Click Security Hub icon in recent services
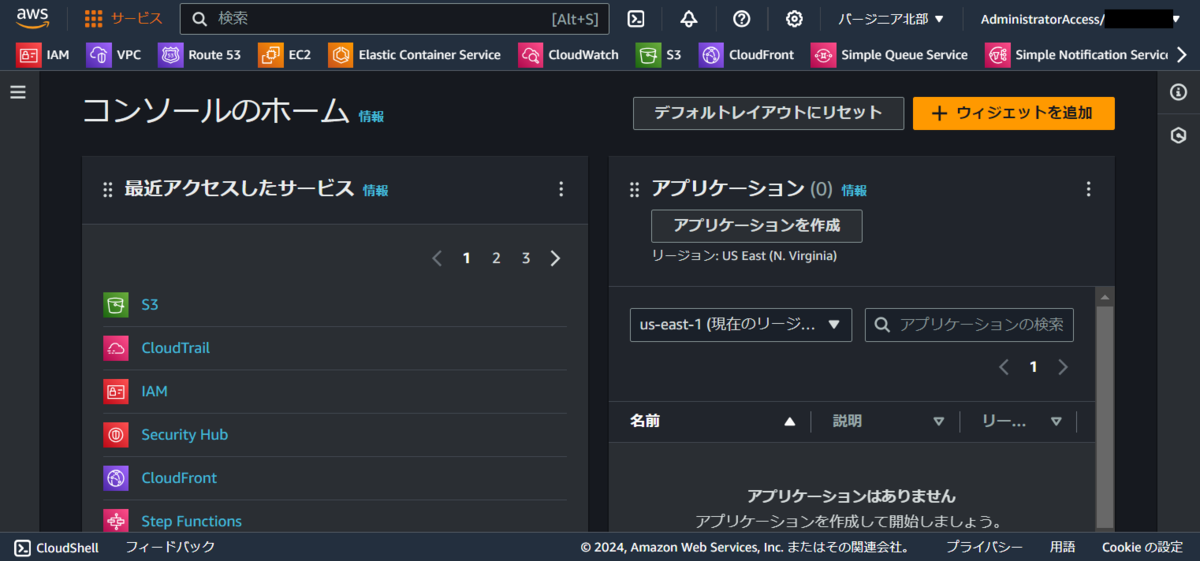 pyautogui.click(x=116, y=435)
